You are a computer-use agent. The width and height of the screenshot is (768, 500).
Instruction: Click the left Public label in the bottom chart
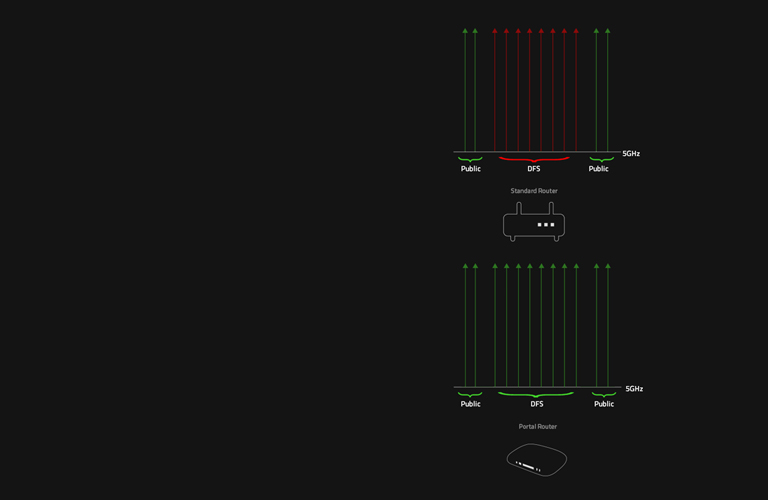471,404
